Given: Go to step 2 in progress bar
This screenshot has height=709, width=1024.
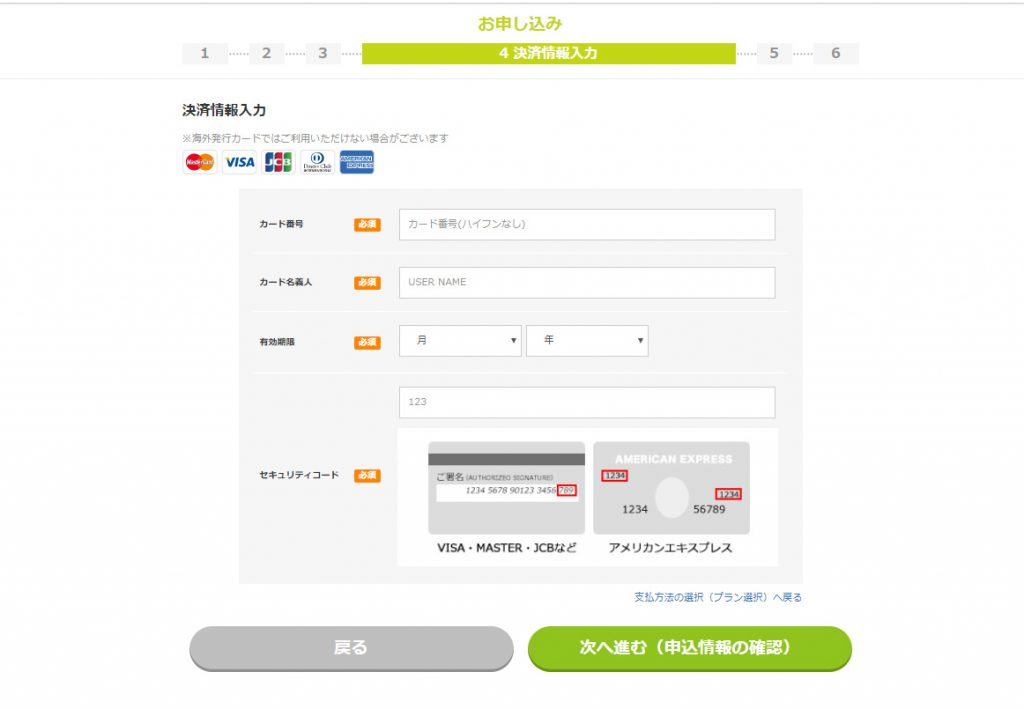Looking at the screenshot, I should [266, 54].
